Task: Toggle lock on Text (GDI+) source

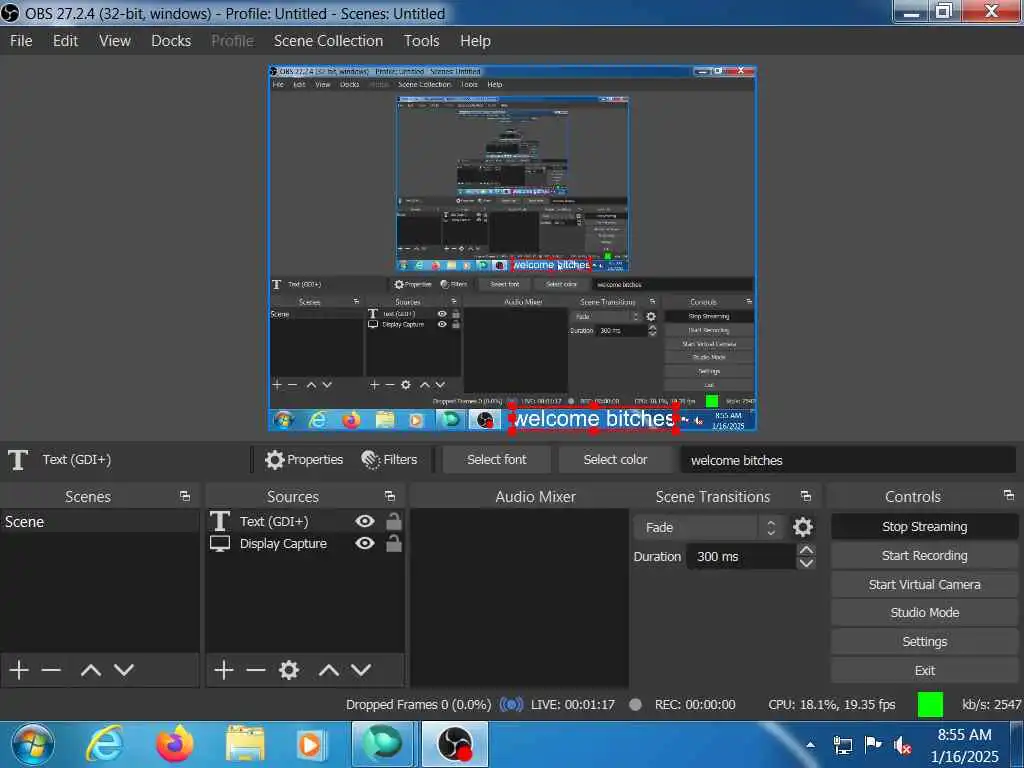Action: tap(394, 521)
